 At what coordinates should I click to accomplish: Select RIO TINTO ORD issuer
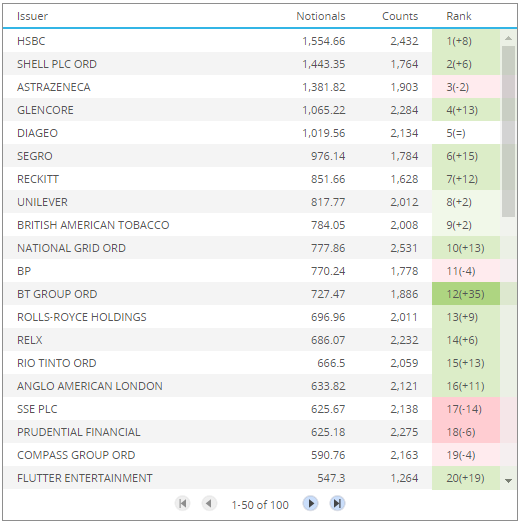(x=57, y=363)
